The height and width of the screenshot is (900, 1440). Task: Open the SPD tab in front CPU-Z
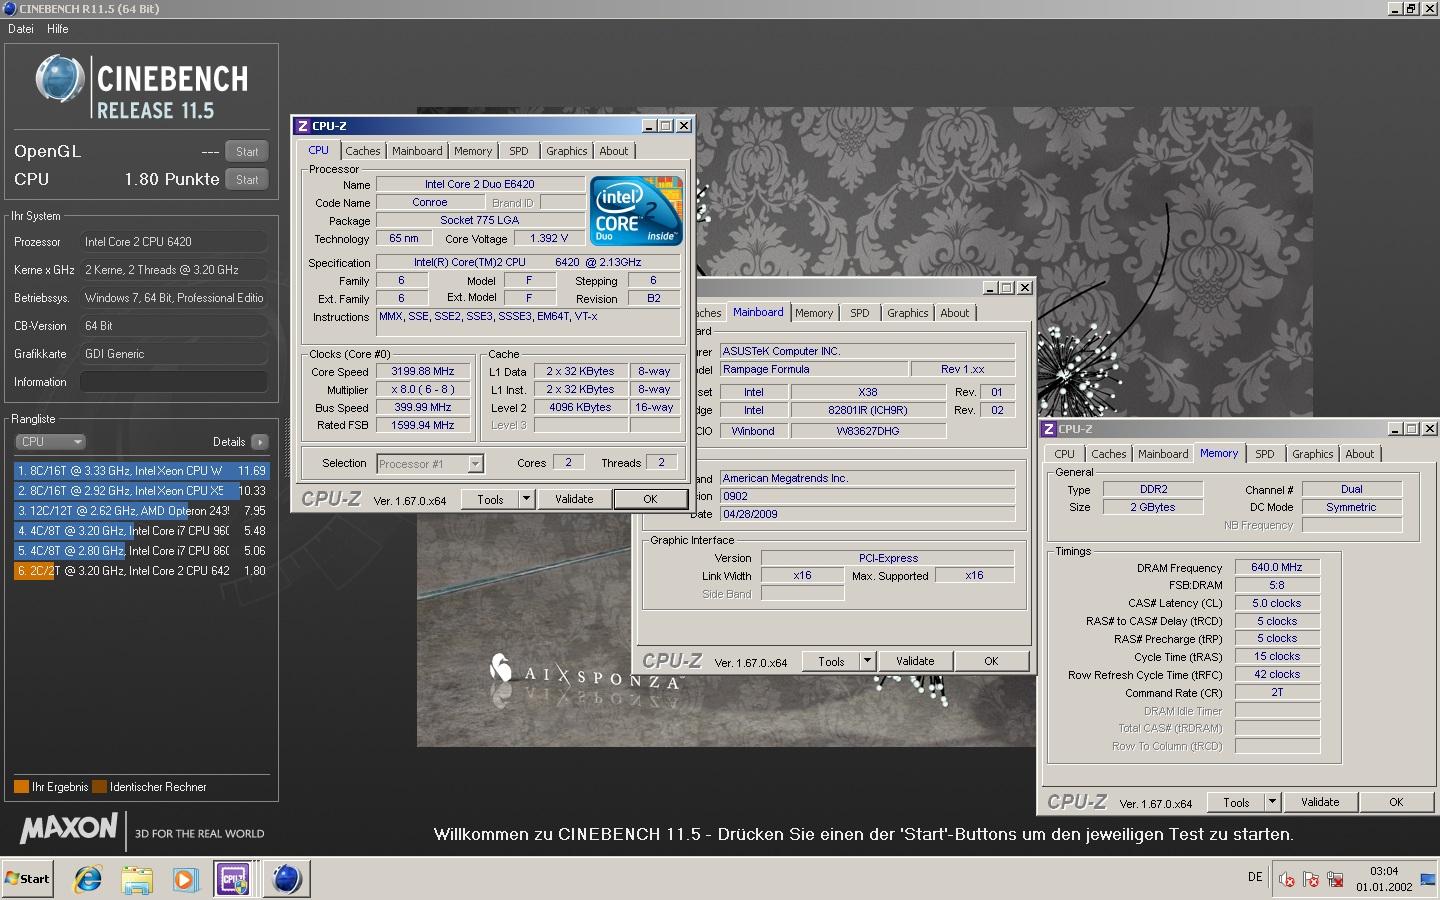(x=519, y=151)
